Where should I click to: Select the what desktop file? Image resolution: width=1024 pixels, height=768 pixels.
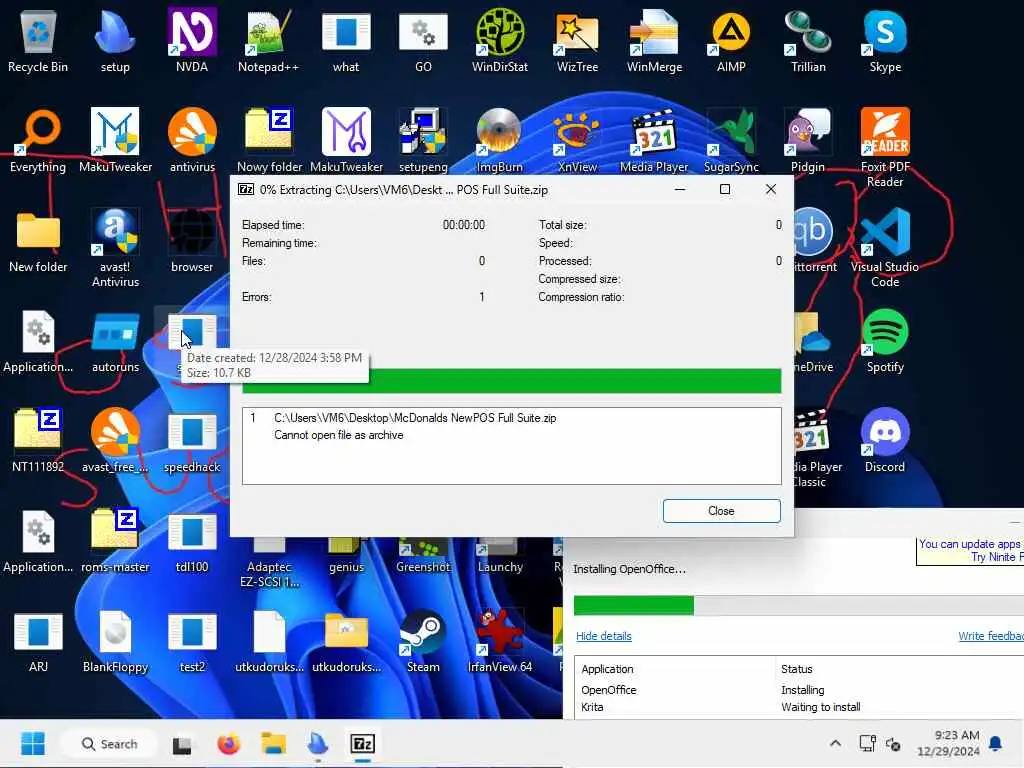pos(346,40)
